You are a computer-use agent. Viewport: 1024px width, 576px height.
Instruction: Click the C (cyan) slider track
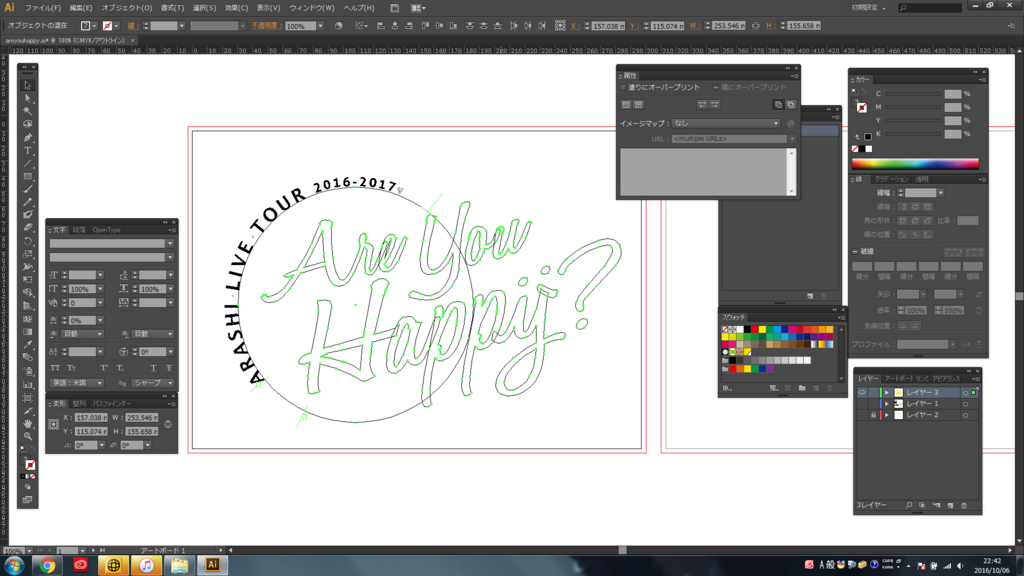(913, 94)
